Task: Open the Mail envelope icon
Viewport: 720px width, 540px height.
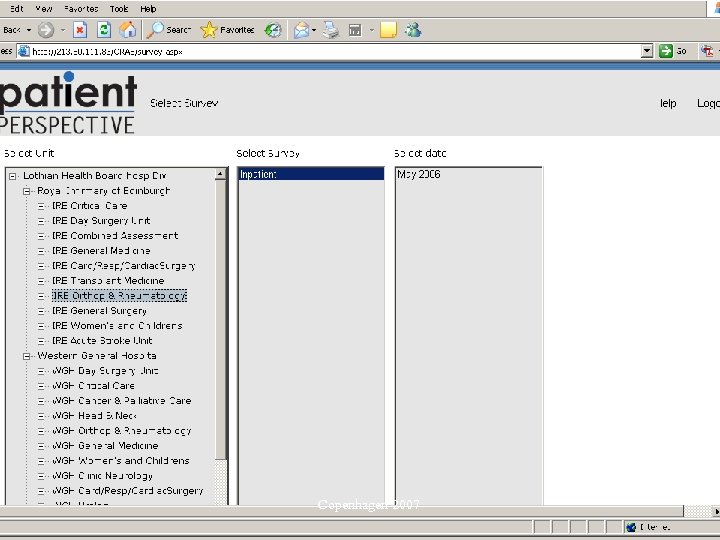Action: pyautogui.click(x=301, y=30)
